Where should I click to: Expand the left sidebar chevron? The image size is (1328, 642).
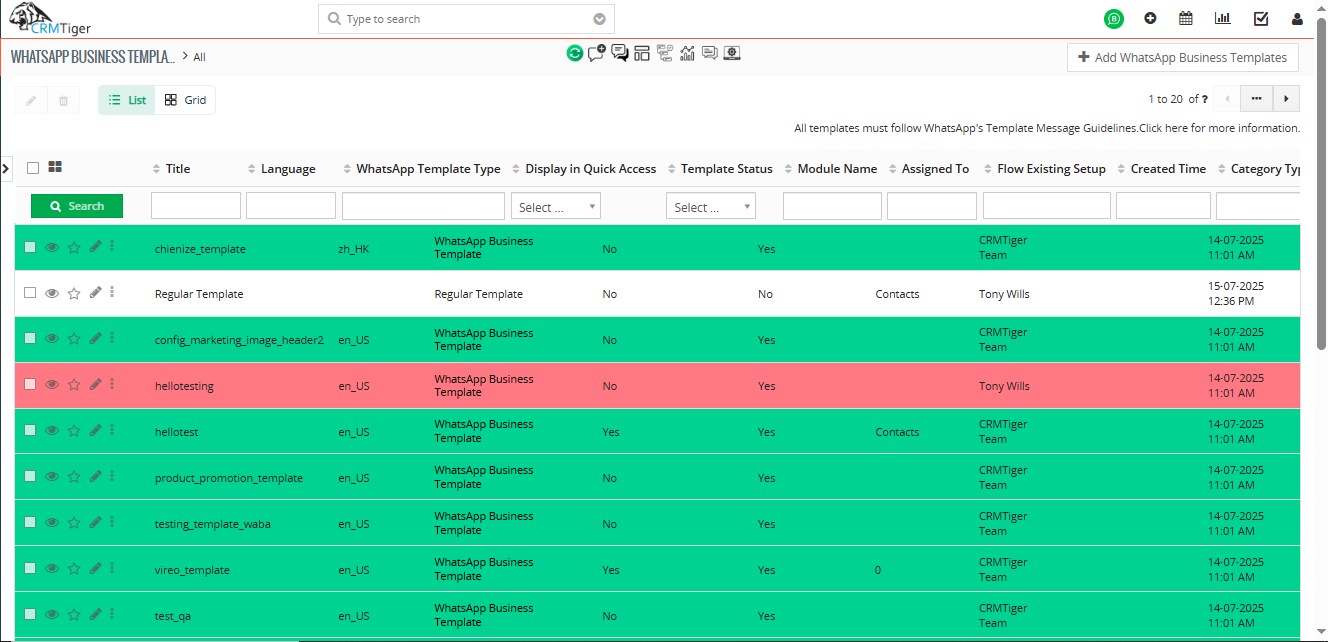[5, 168]
